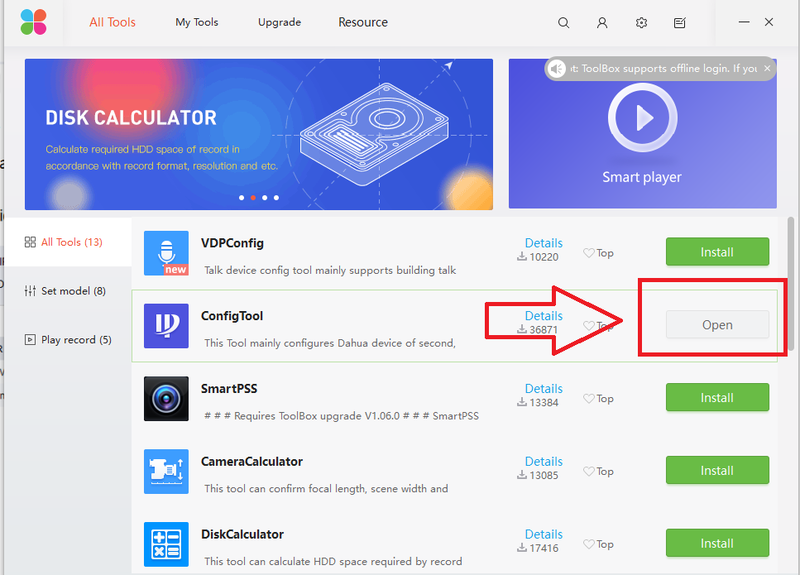Click the ToolBox four-petal logo
The width and height of the screenshot is (800, 575).
pyautogui.click(x=34, y=22)
